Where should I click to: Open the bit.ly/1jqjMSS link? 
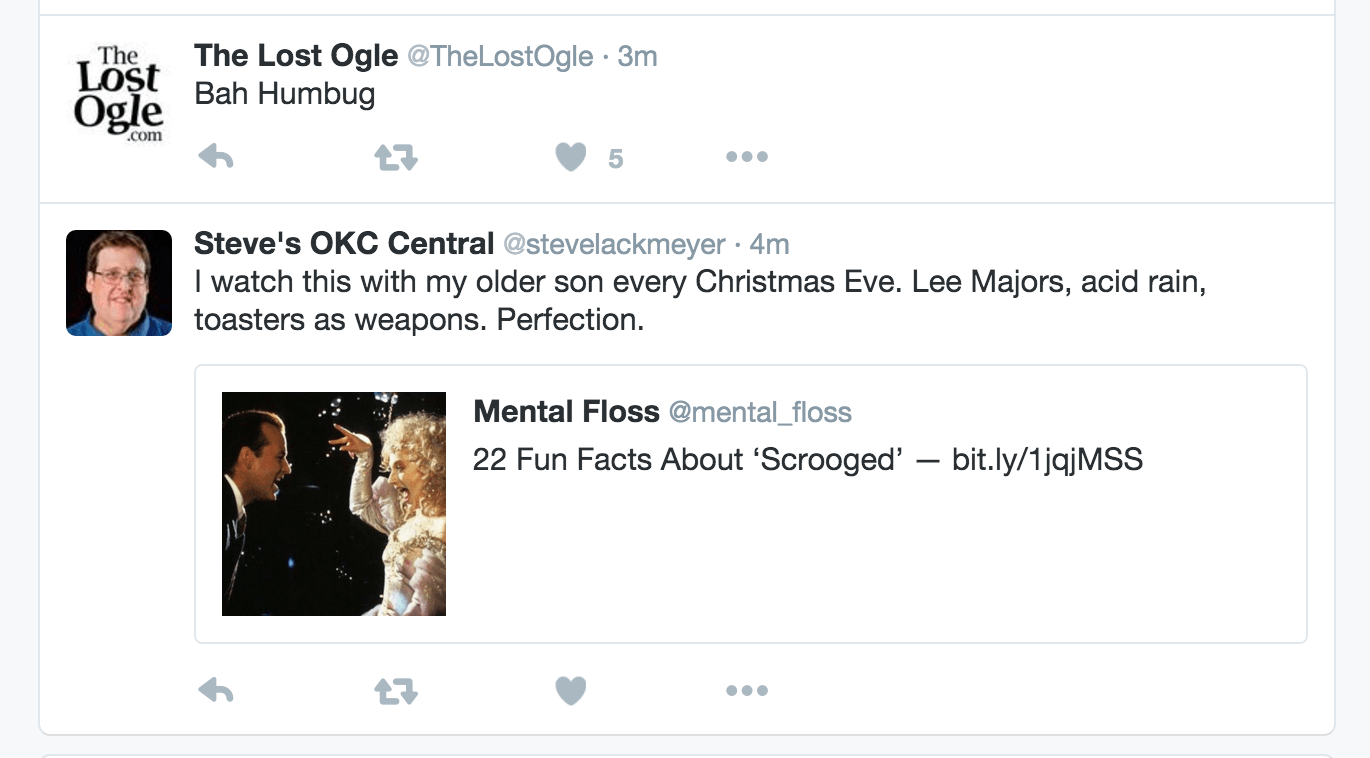coord(1047,460)
